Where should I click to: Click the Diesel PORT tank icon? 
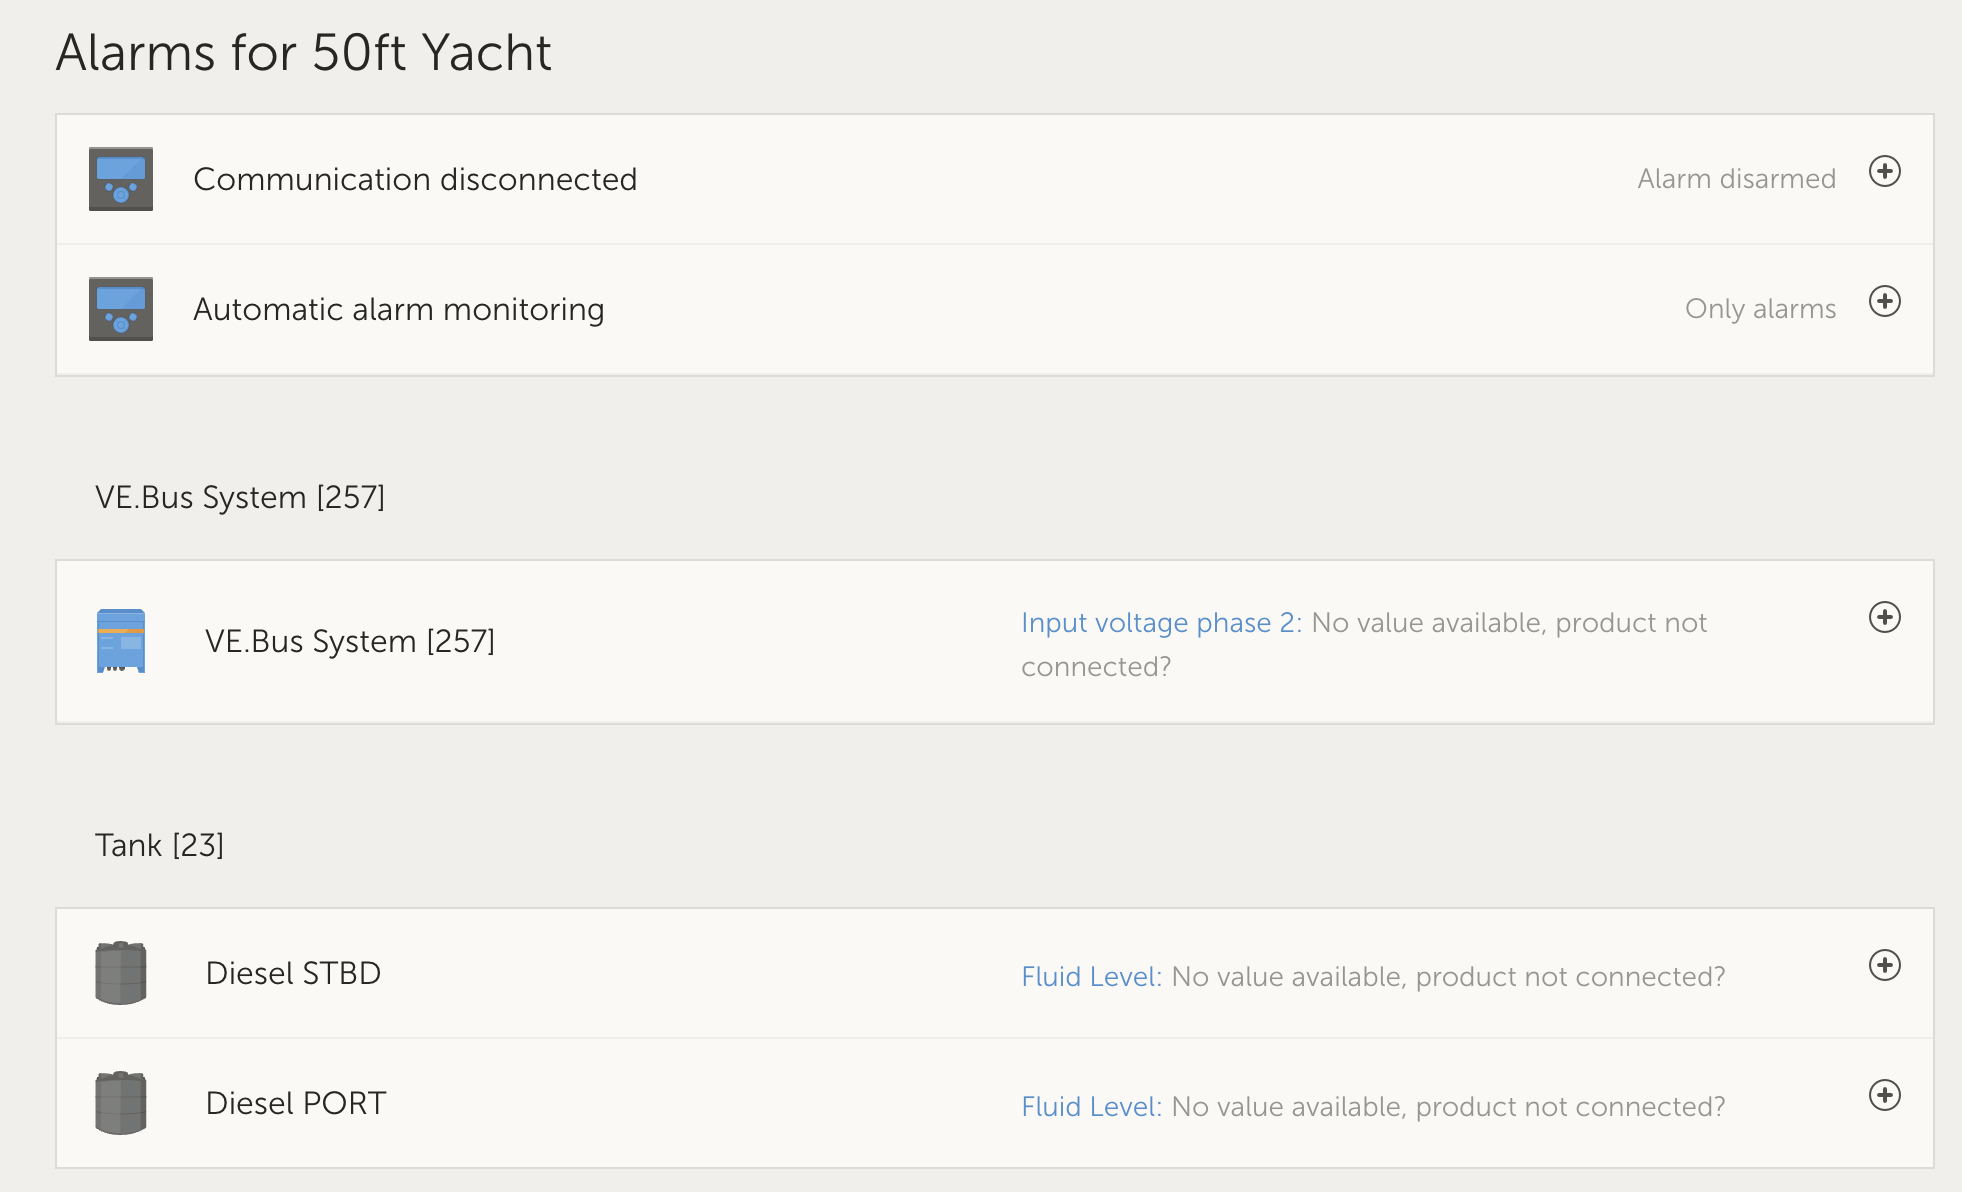pos(121,1103)
